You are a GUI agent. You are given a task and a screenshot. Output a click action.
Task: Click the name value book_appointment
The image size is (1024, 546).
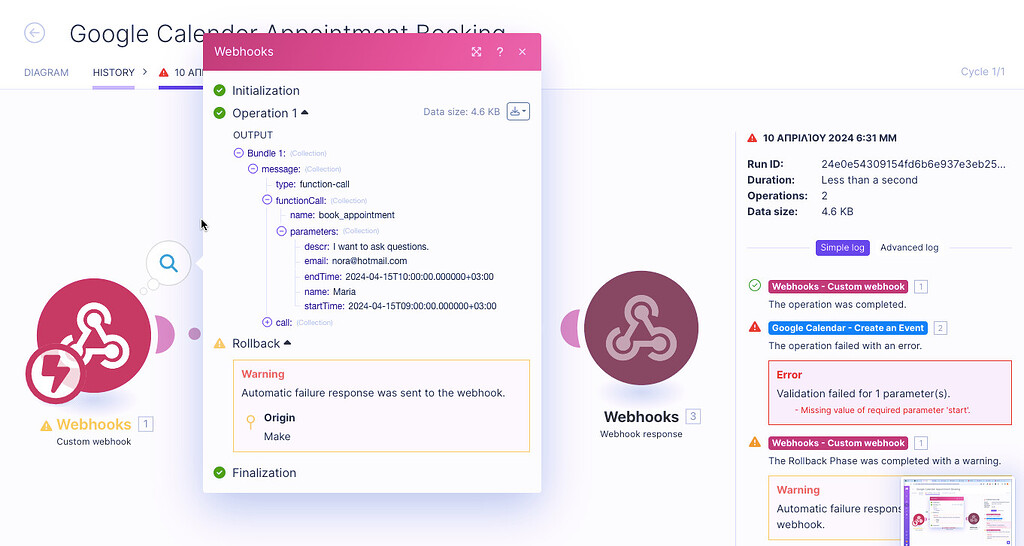pos(357,215)
